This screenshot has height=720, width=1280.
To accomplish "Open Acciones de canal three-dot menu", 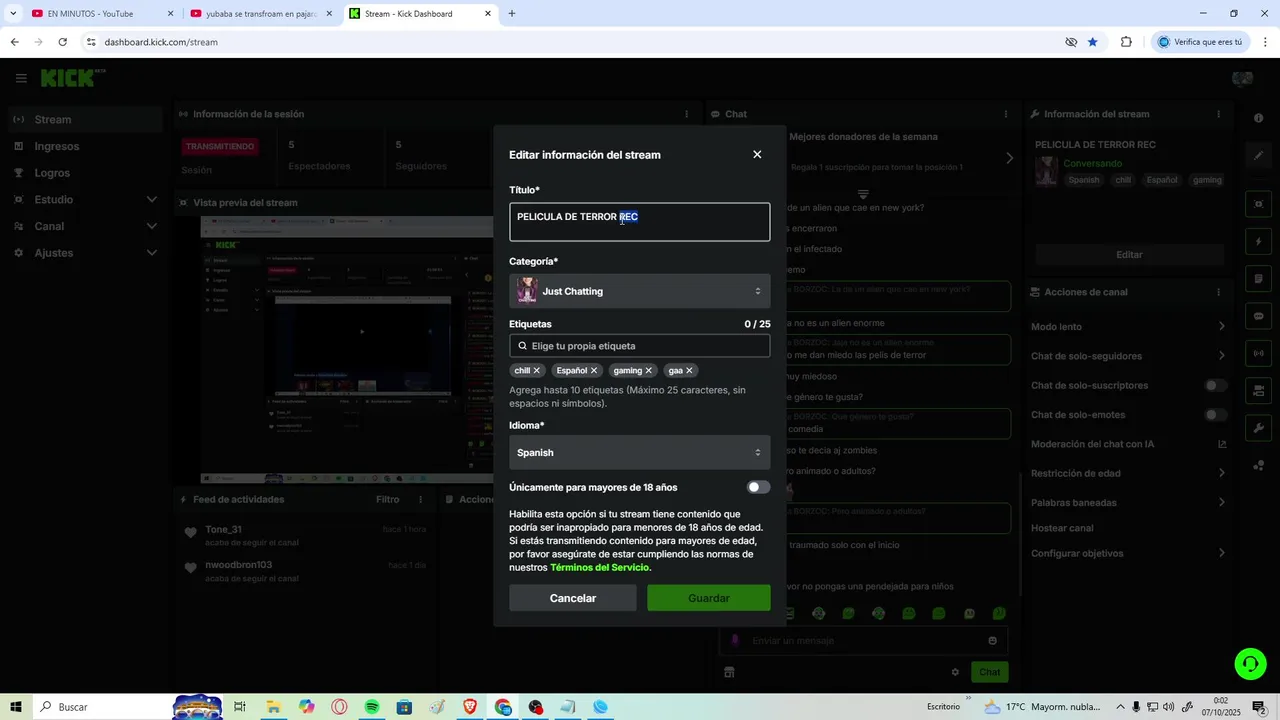I will pyautogui.click(x=1218, y=292).
